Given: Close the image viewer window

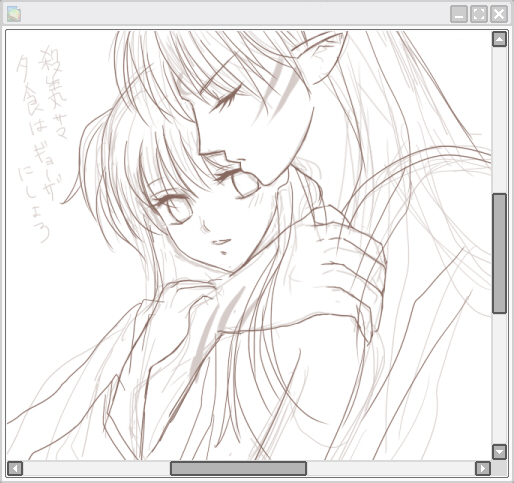Looking at the screenshot, I should (499, 14).
